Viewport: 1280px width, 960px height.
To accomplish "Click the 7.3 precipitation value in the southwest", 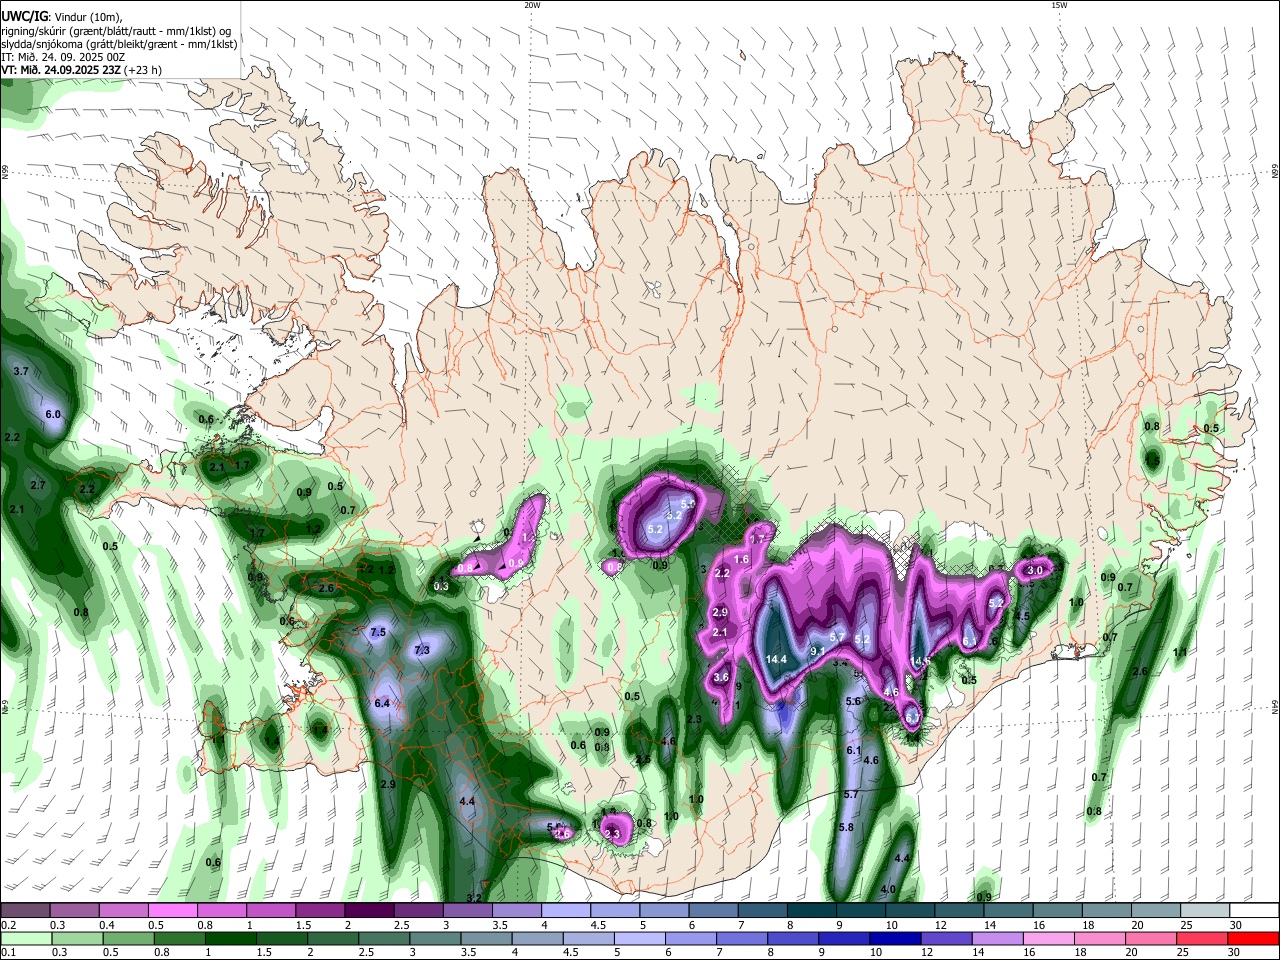I will [421, 650].
